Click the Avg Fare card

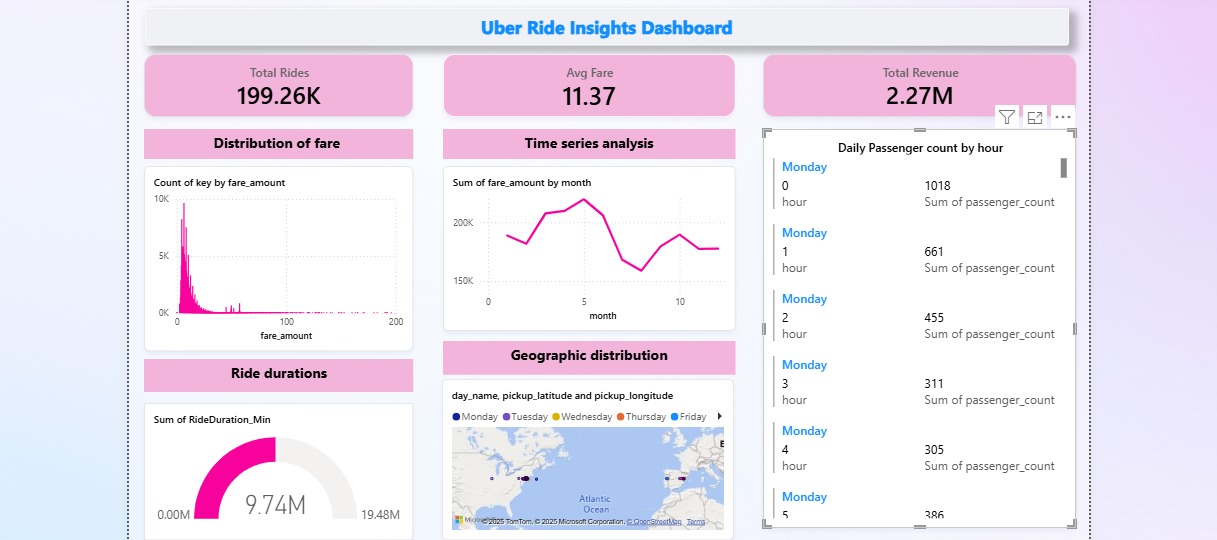(x=589, y=86)
